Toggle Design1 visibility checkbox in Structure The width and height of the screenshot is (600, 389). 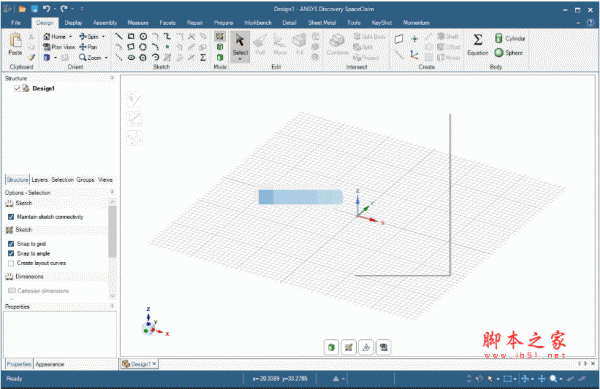[x=17, y=88]
